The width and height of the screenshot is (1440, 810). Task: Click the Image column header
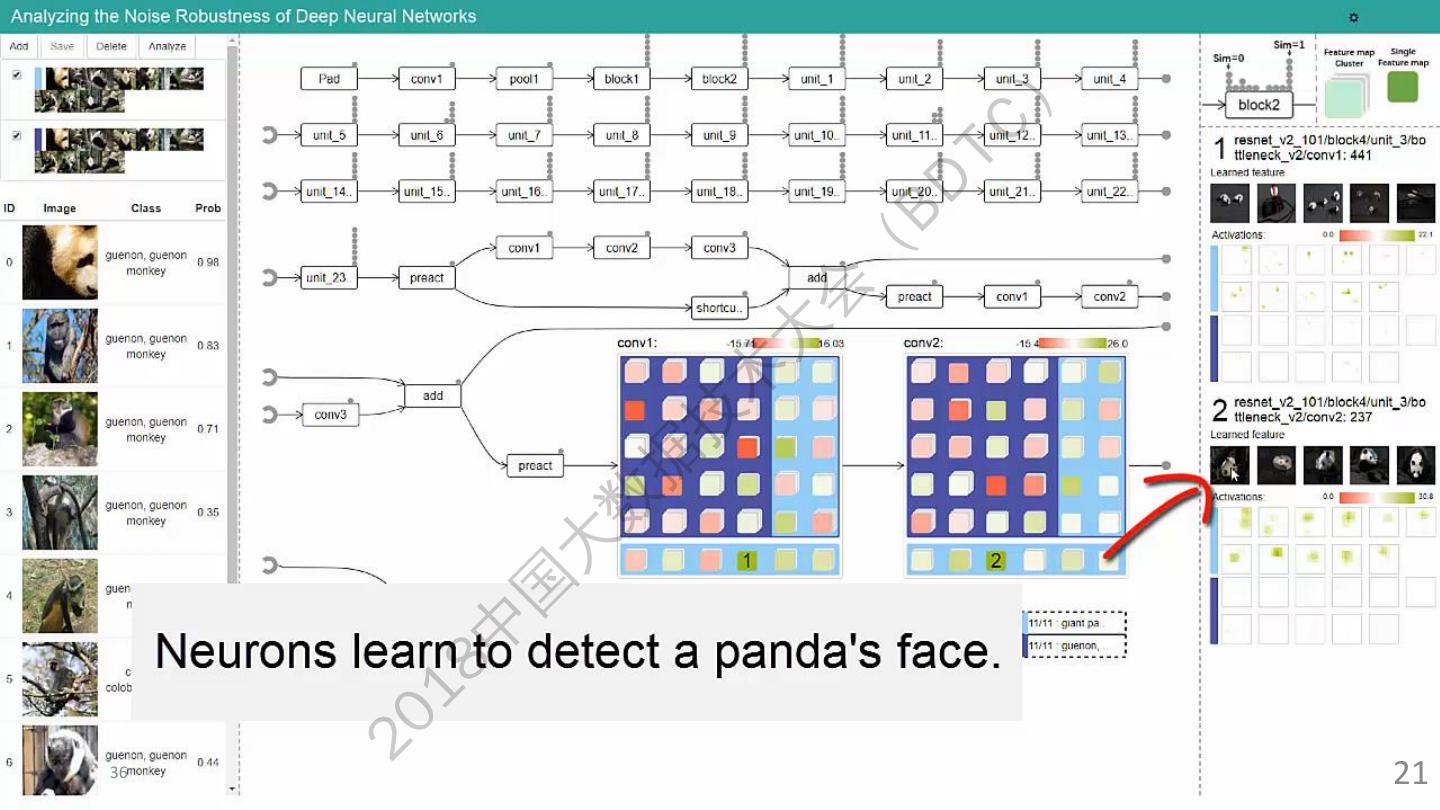60,208
